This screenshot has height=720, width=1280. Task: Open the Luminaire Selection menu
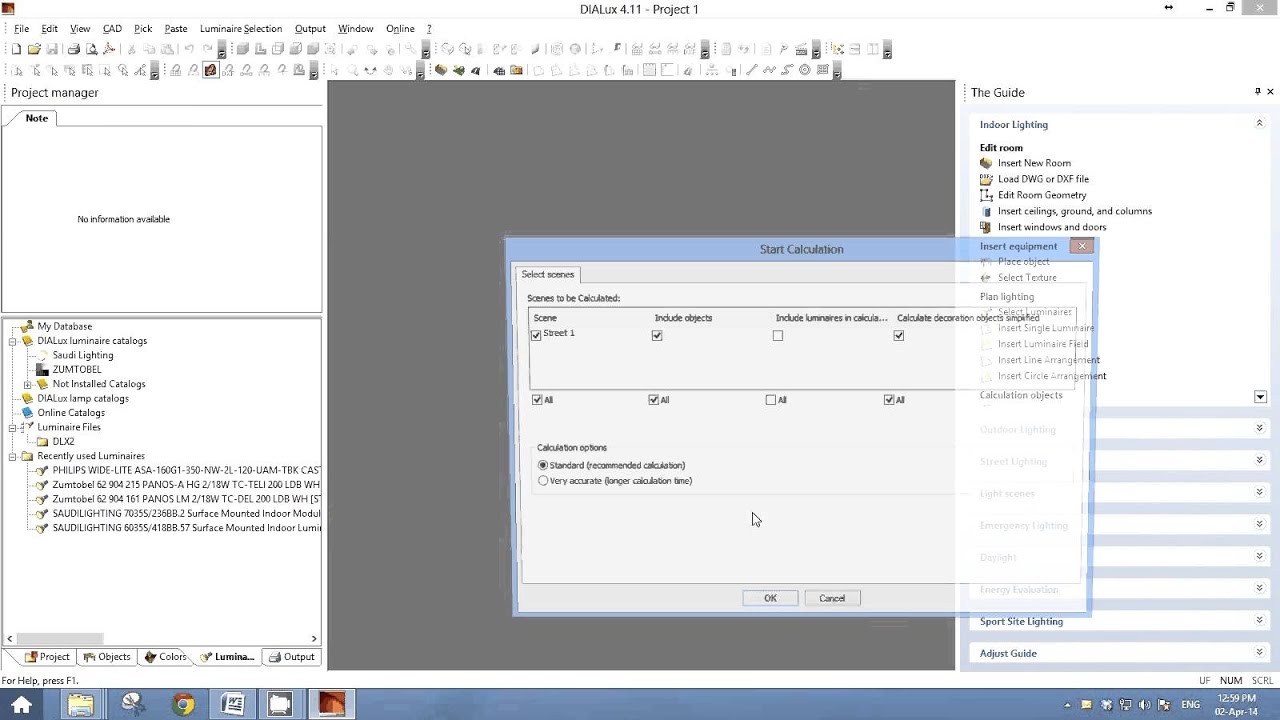pos(241,29)
